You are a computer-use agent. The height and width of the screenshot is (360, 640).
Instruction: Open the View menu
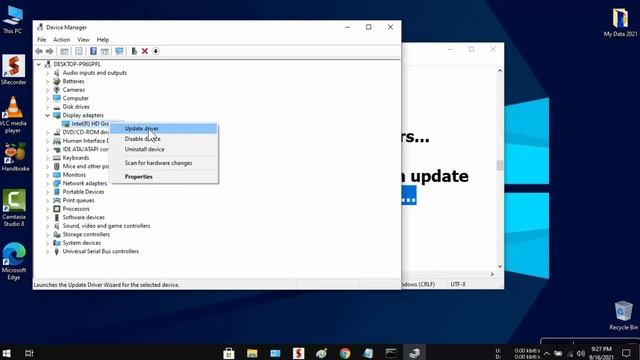tap(83, 40)
